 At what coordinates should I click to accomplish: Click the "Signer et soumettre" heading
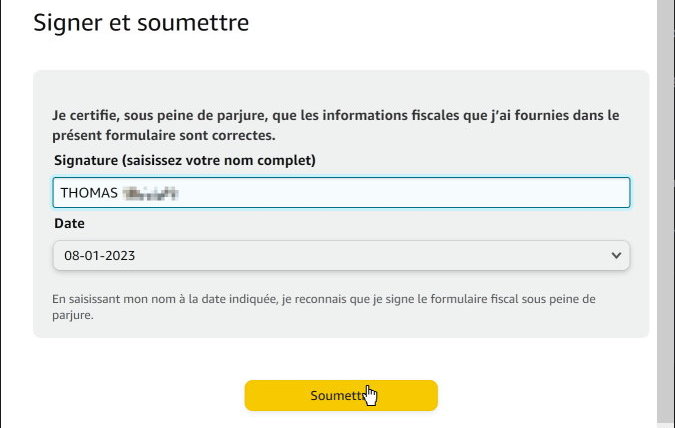[x=141, y=22]
